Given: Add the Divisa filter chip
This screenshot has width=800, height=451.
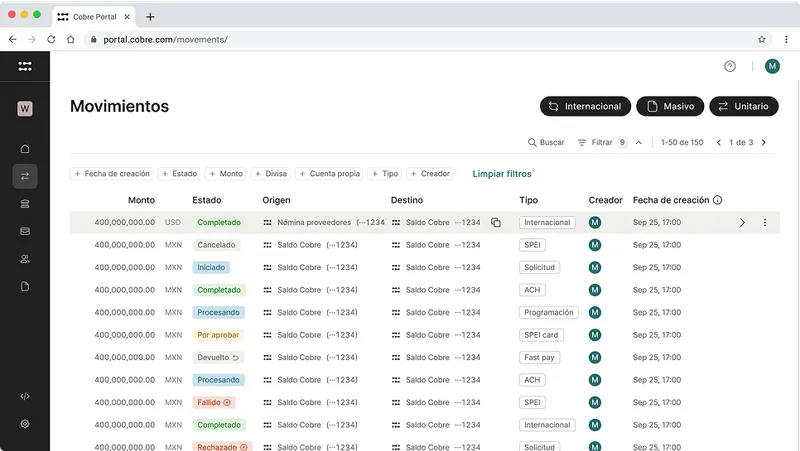Looking at the screenshot, I should coord(270,173).
